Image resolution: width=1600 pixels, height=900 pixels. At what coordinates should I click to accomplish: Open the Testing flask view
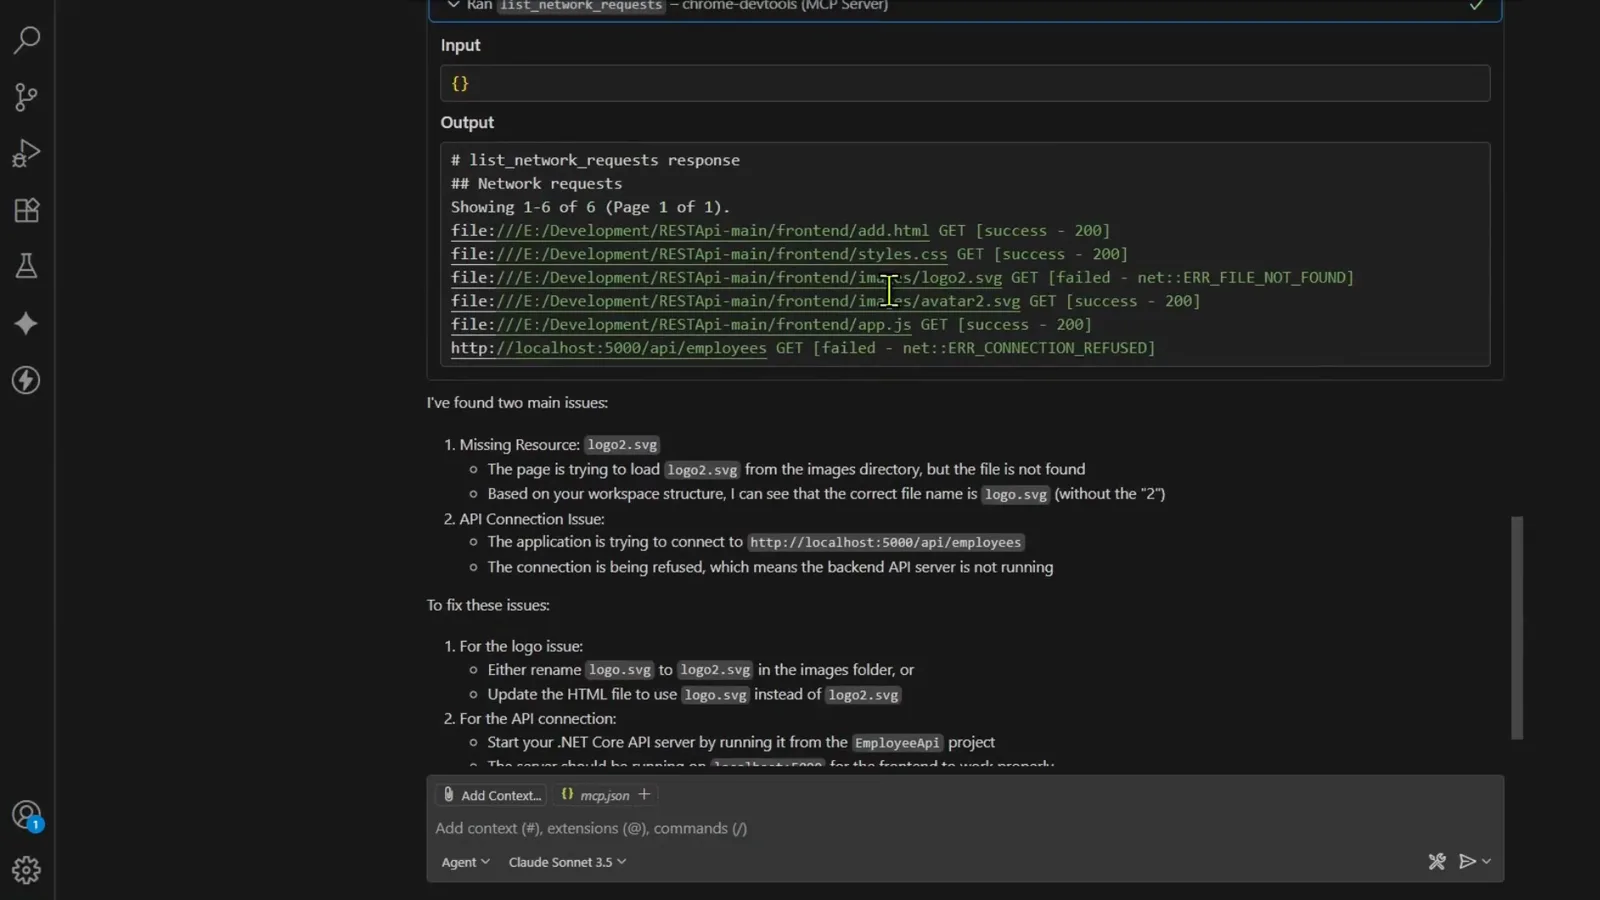[26, 266]
